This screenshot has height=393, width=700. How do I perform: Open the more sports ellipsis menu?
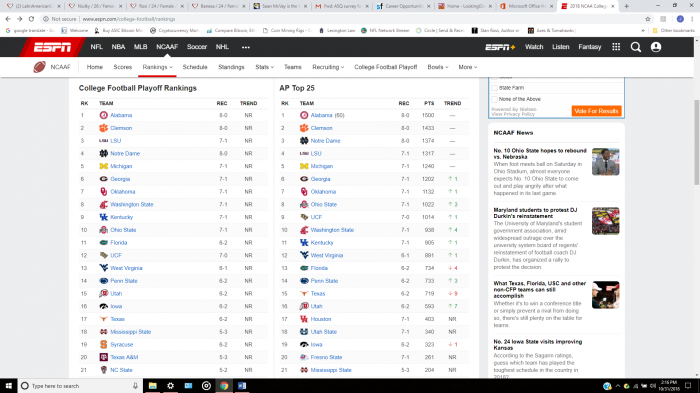click(x=246, y=47)
